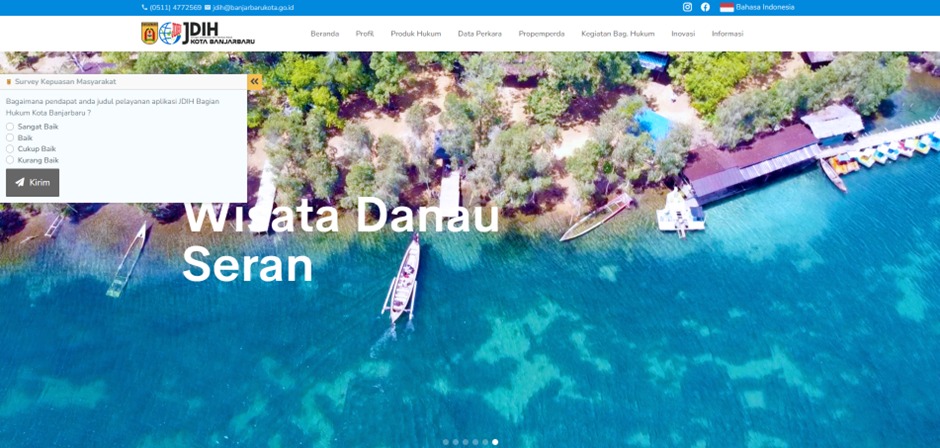Select the 'Sangat Baik' radio option

[x=10, y=127]
